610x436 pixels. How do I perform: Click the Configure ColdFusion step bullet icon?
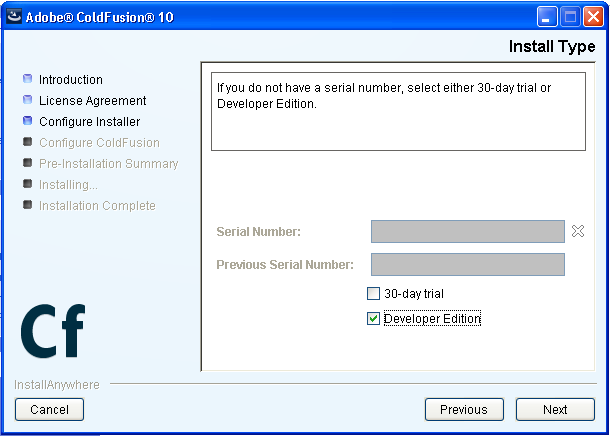click(x=27, y=142)
